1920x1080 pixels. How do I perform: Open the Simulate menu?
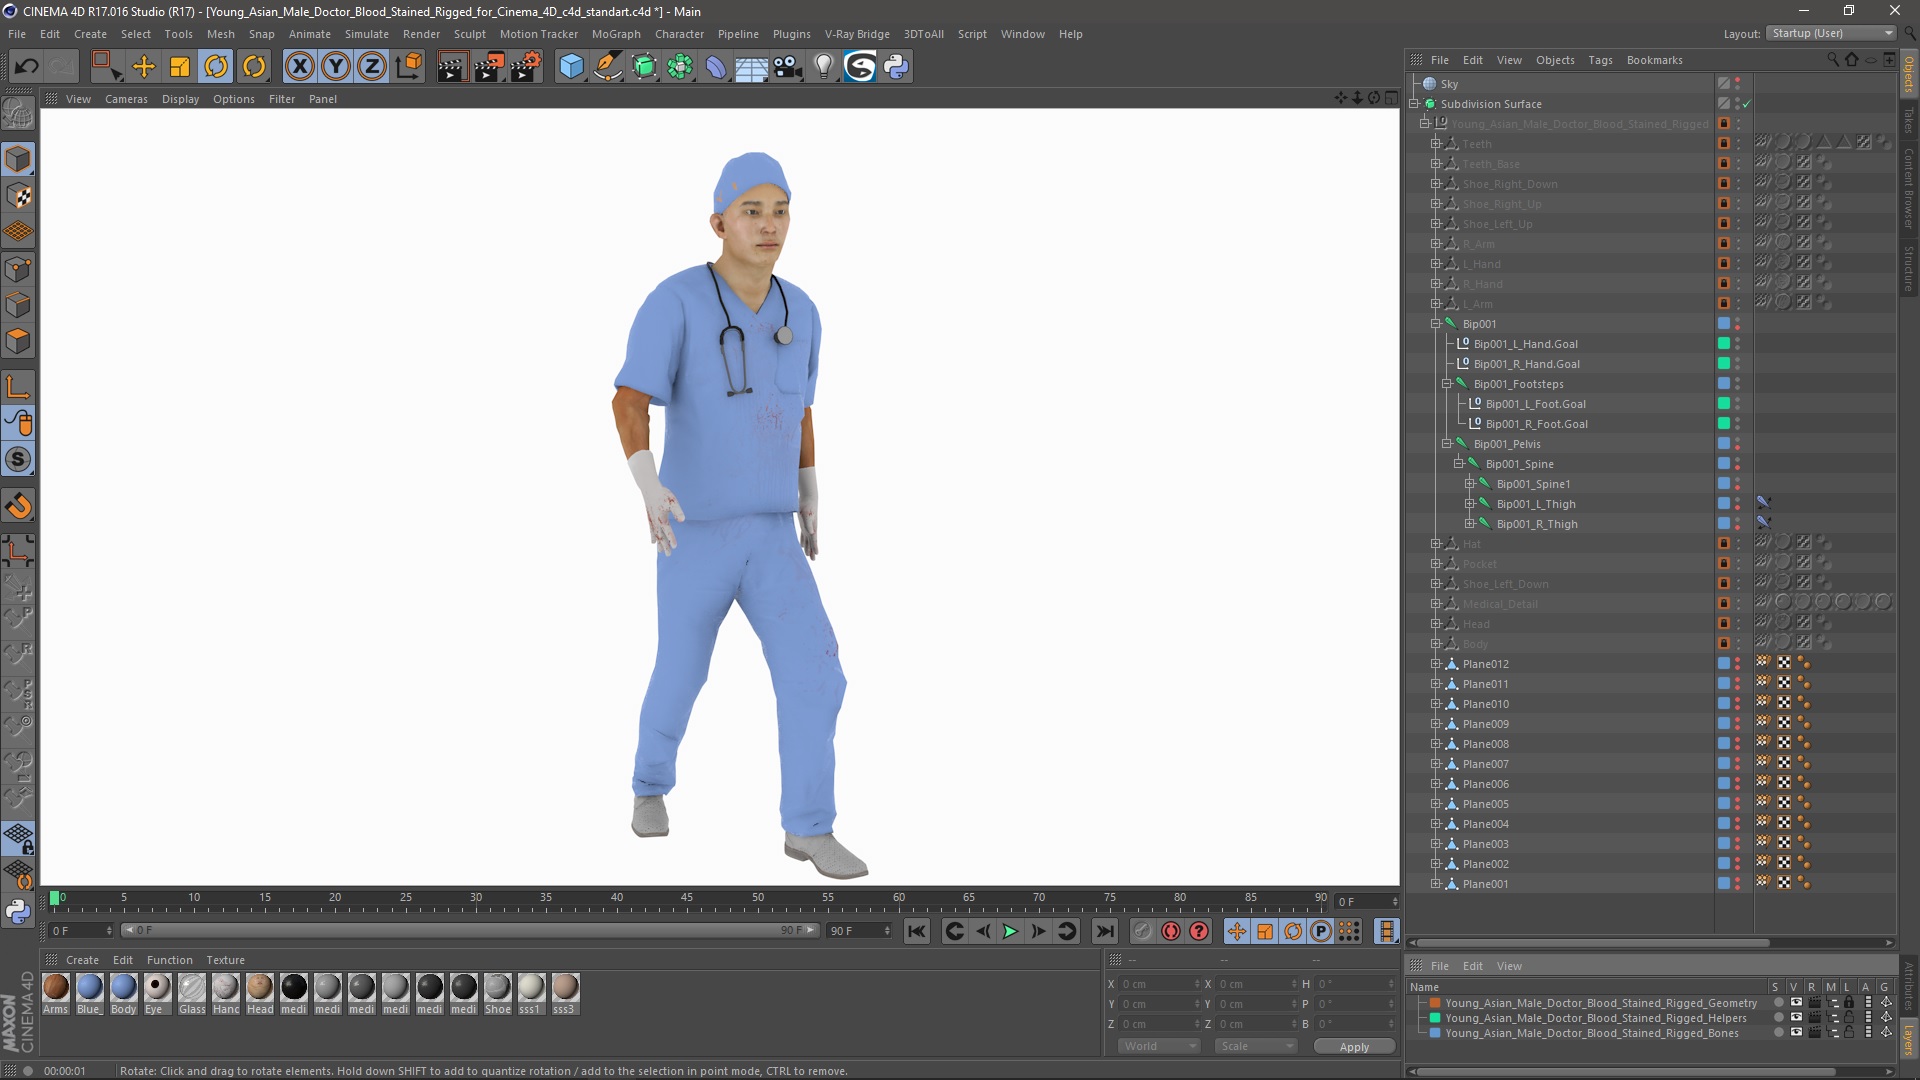(367, 34)
